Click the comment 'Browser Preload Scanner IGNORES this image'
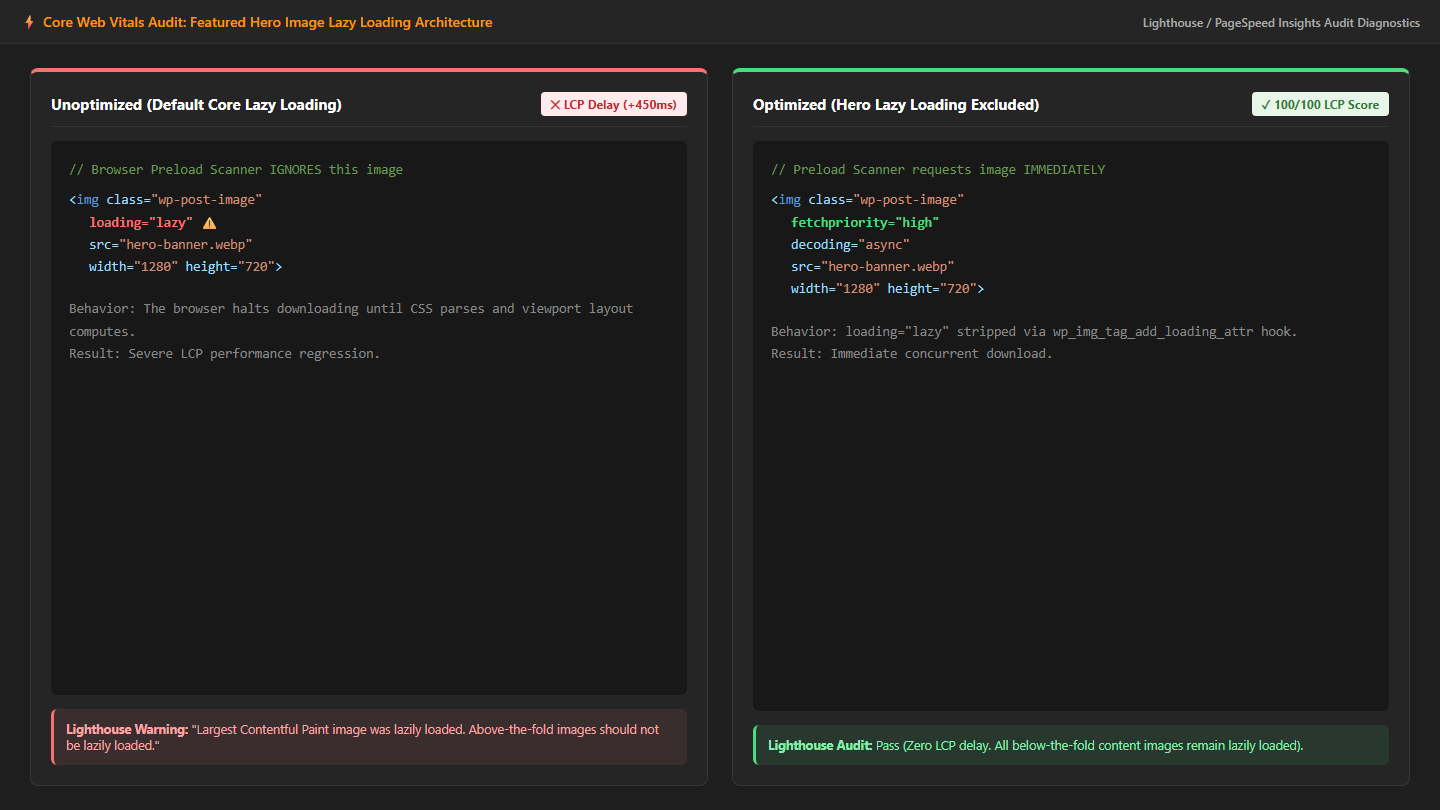Screen dimensions: 1440x810 tap(236, 170)
